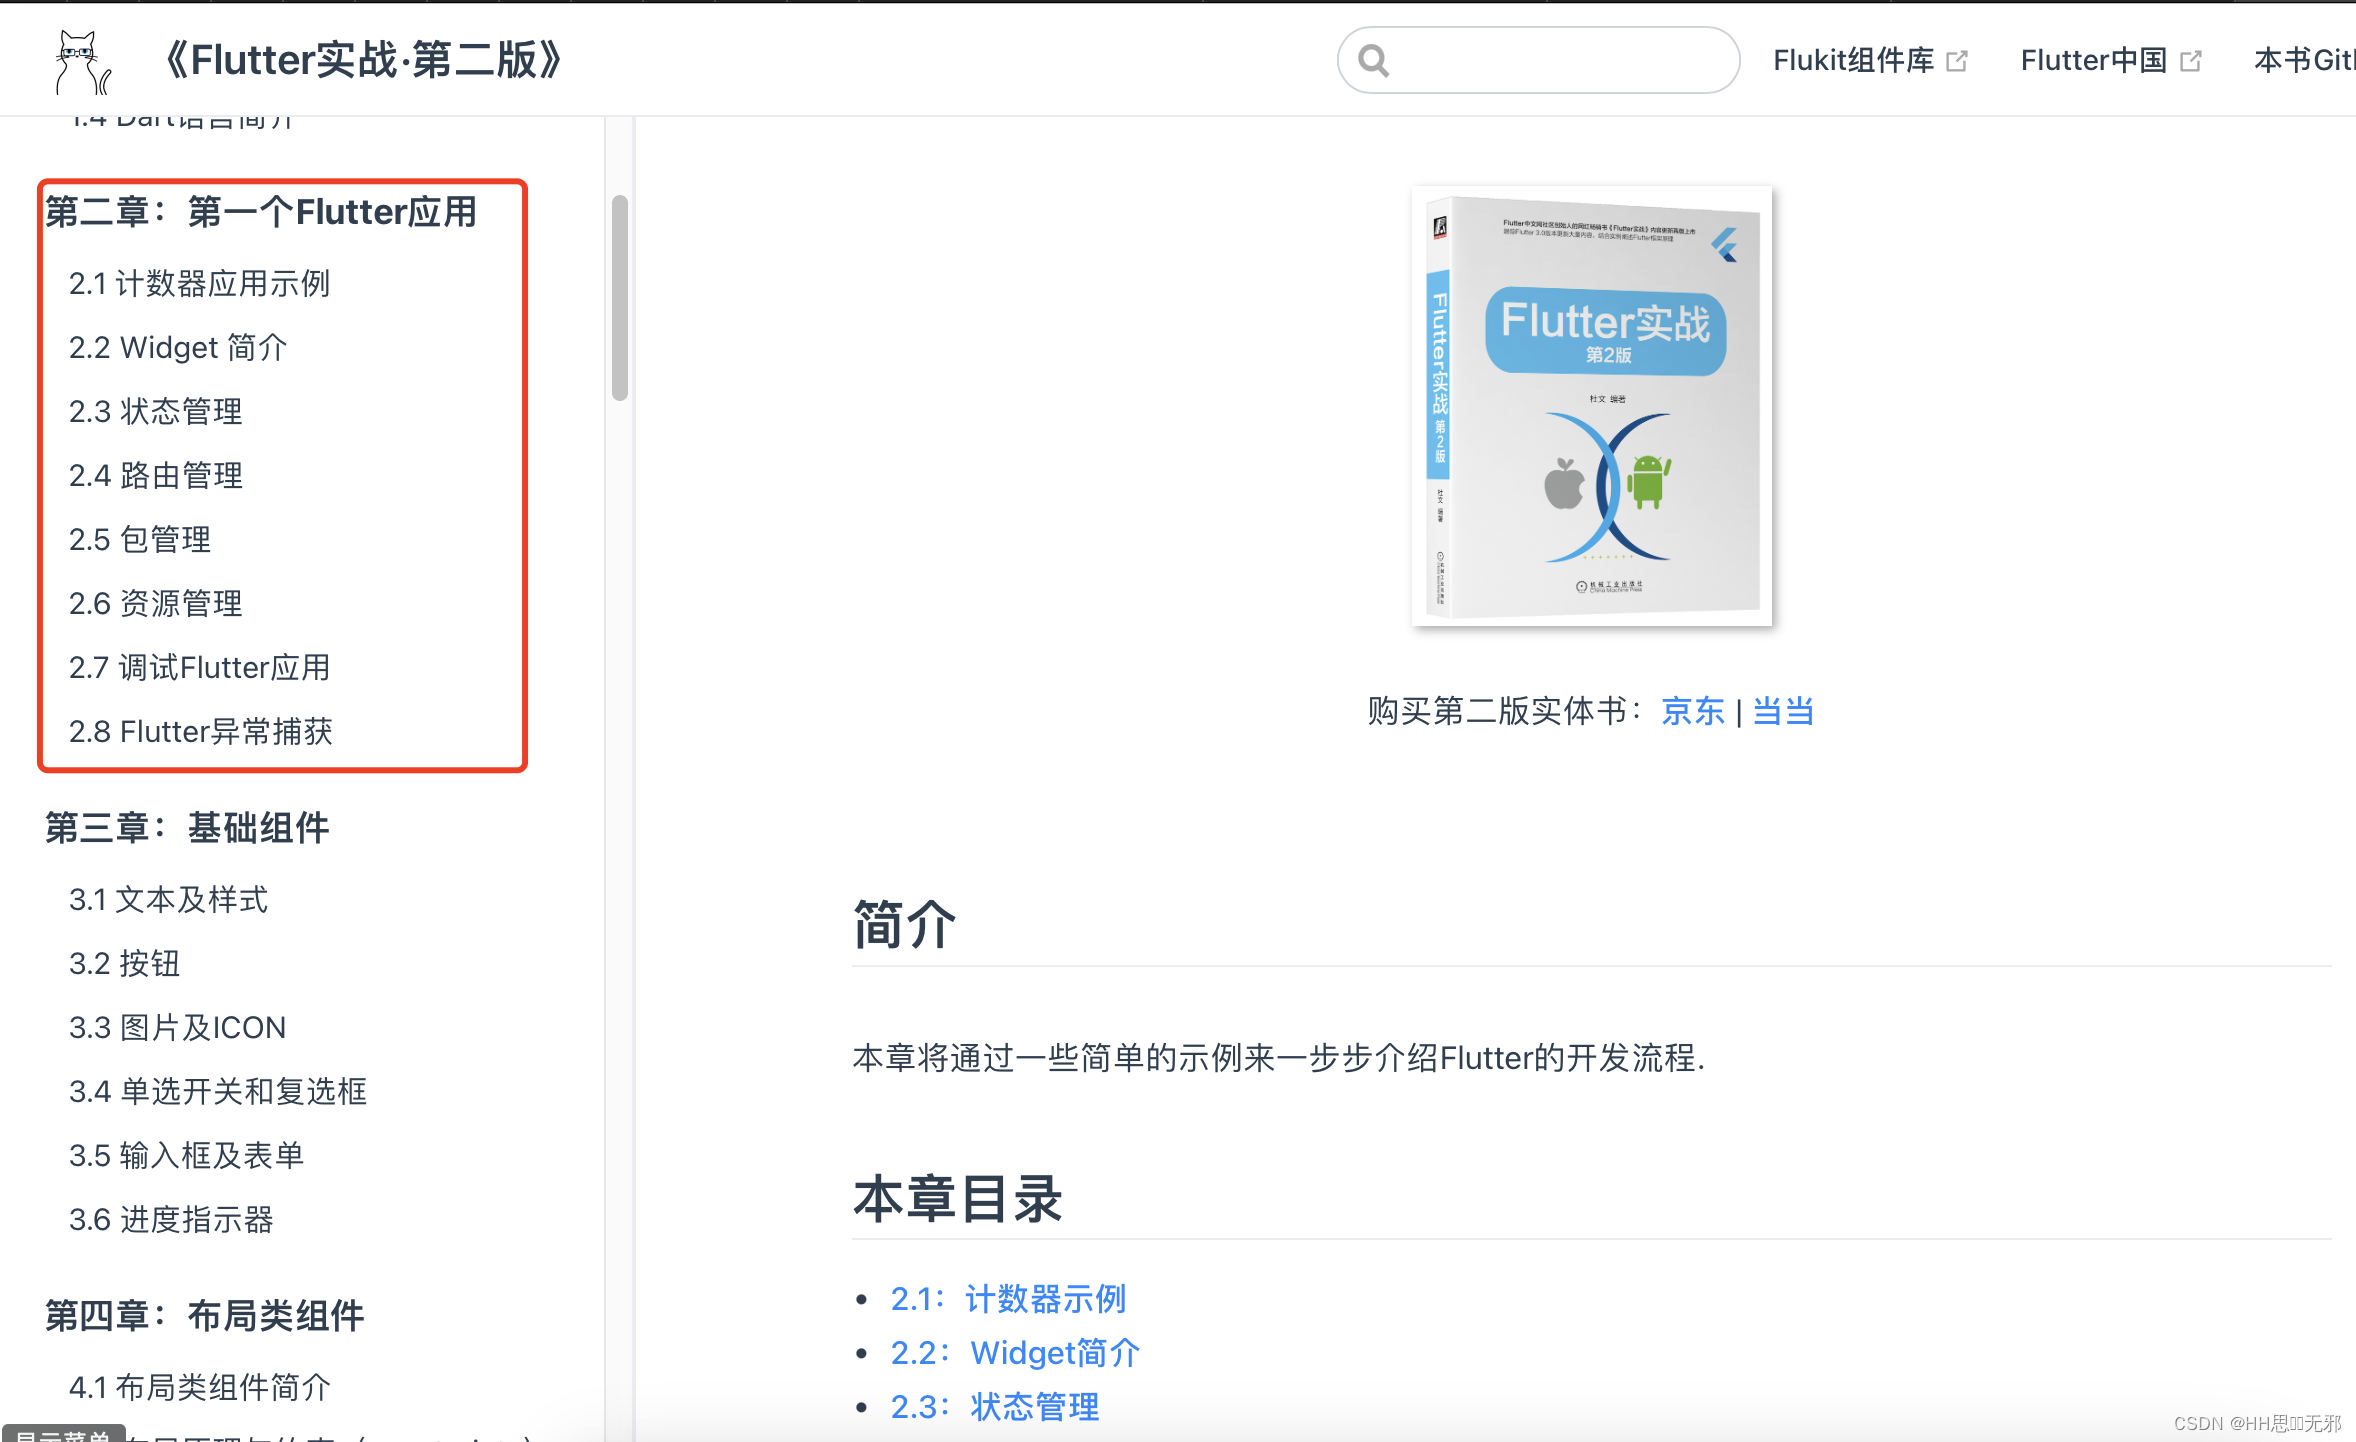Open 2.6 资源管理 in sidebar
2356x1442 pixels.
pos(155,604)
